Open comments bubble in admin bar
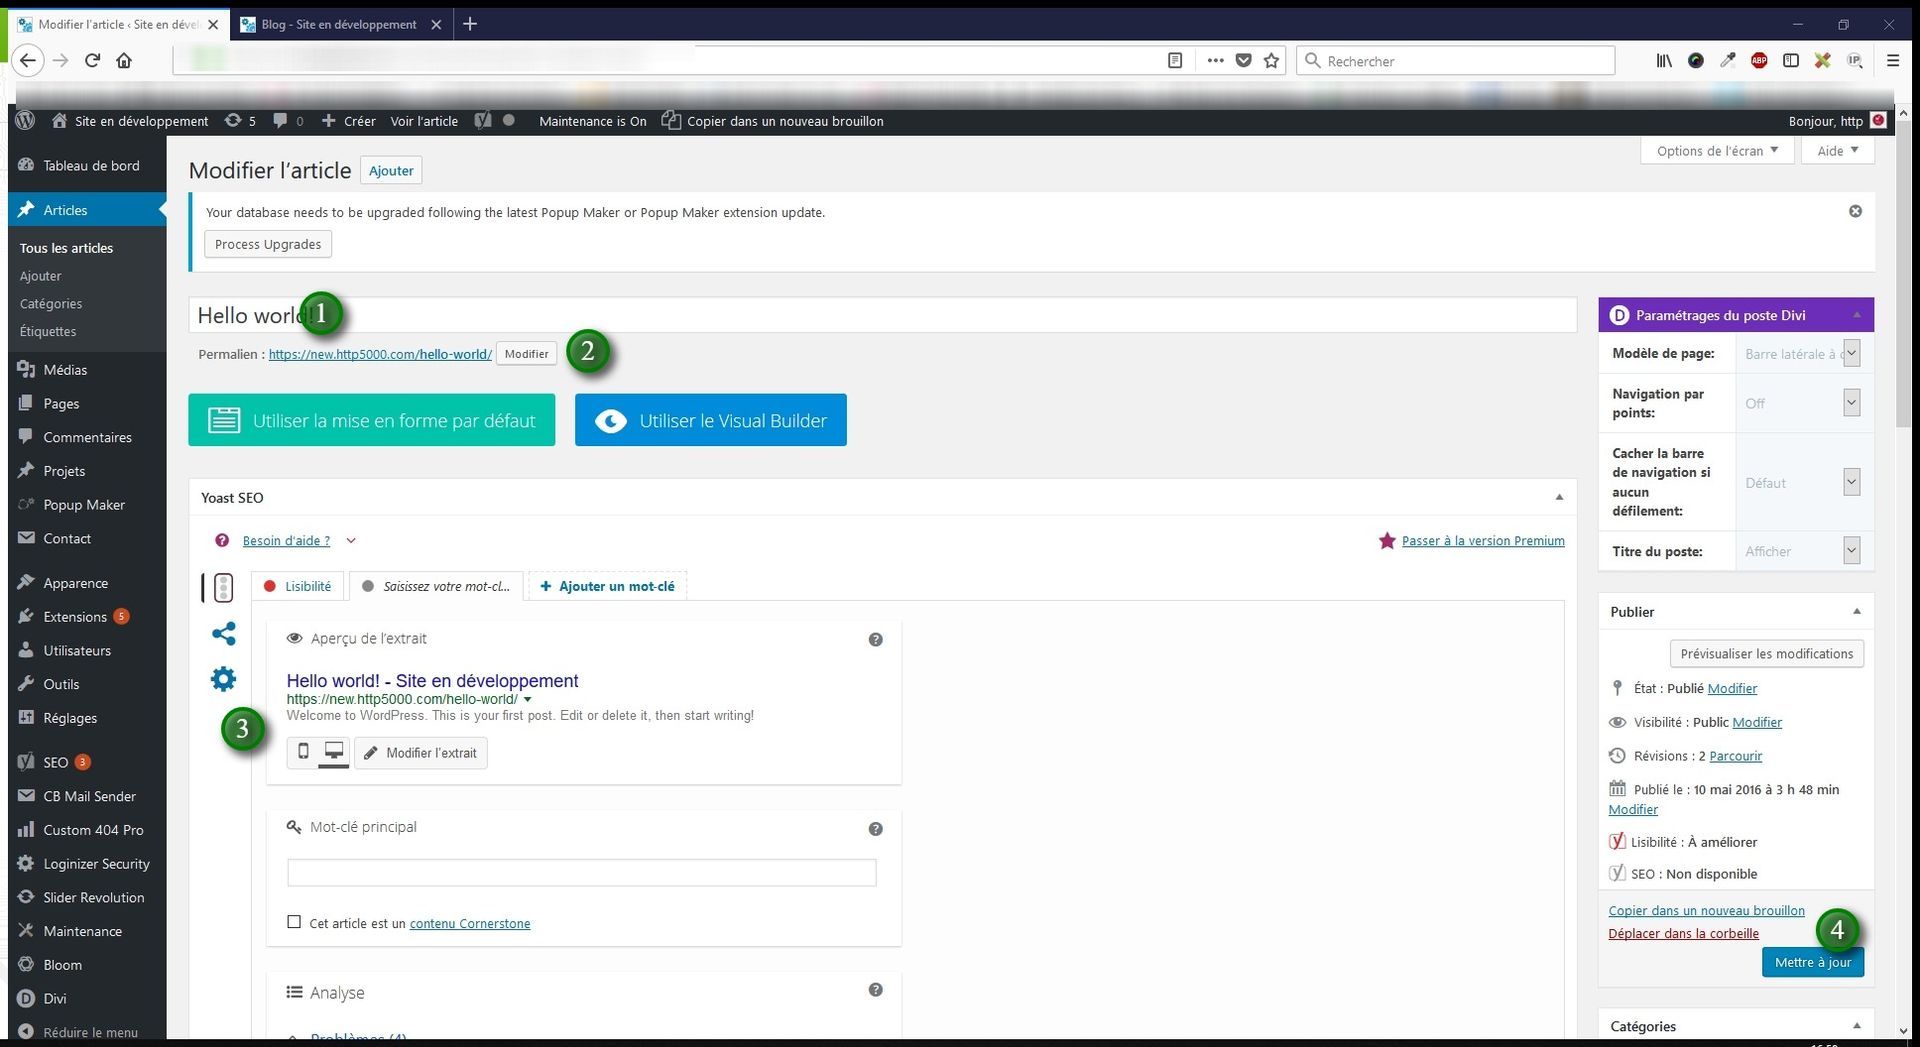Screen dimensions: 1920x1047 point(288,121)
